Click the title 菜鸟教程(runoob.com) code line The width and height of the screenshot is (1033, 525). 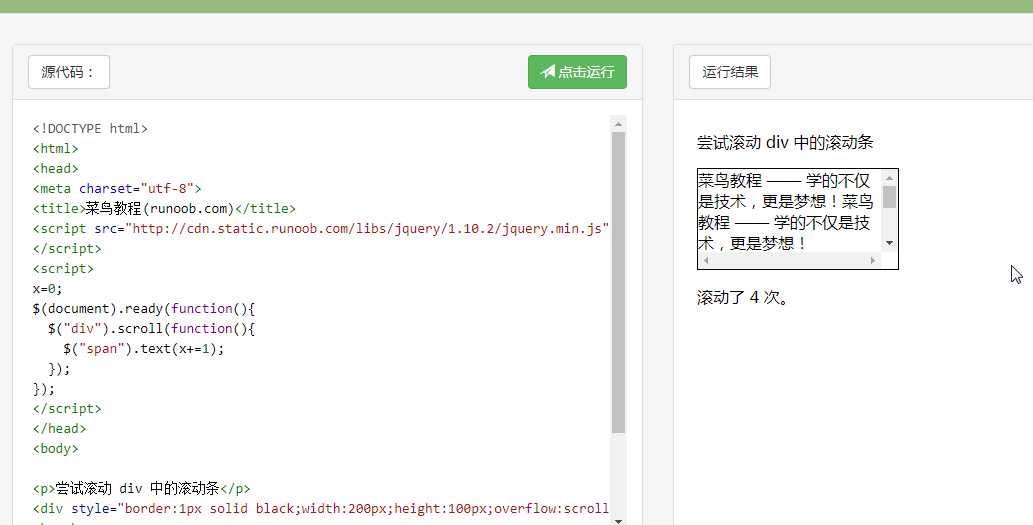coord(164,209)
